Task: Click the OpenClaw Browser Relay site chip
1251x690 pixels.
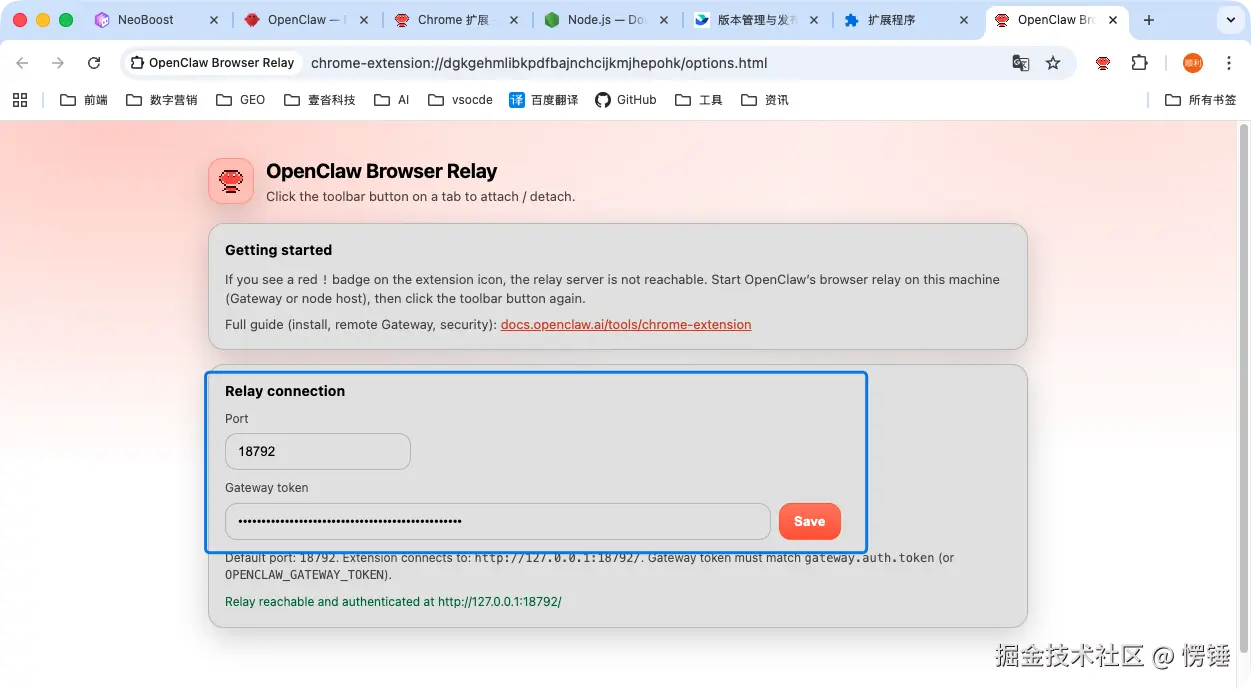Action: tap(212, 63)
